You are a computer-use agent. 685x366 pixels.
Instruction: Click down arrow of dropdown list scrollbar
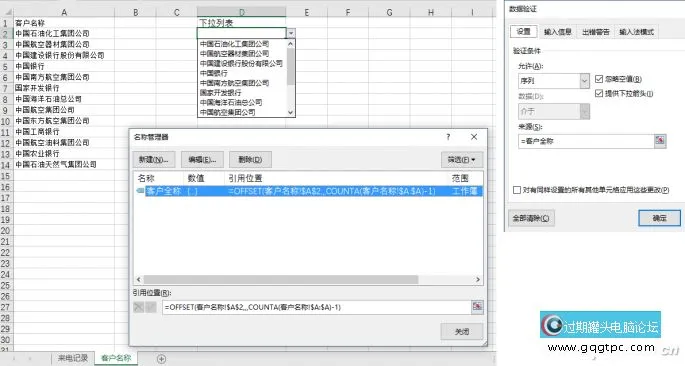[291, 112]
